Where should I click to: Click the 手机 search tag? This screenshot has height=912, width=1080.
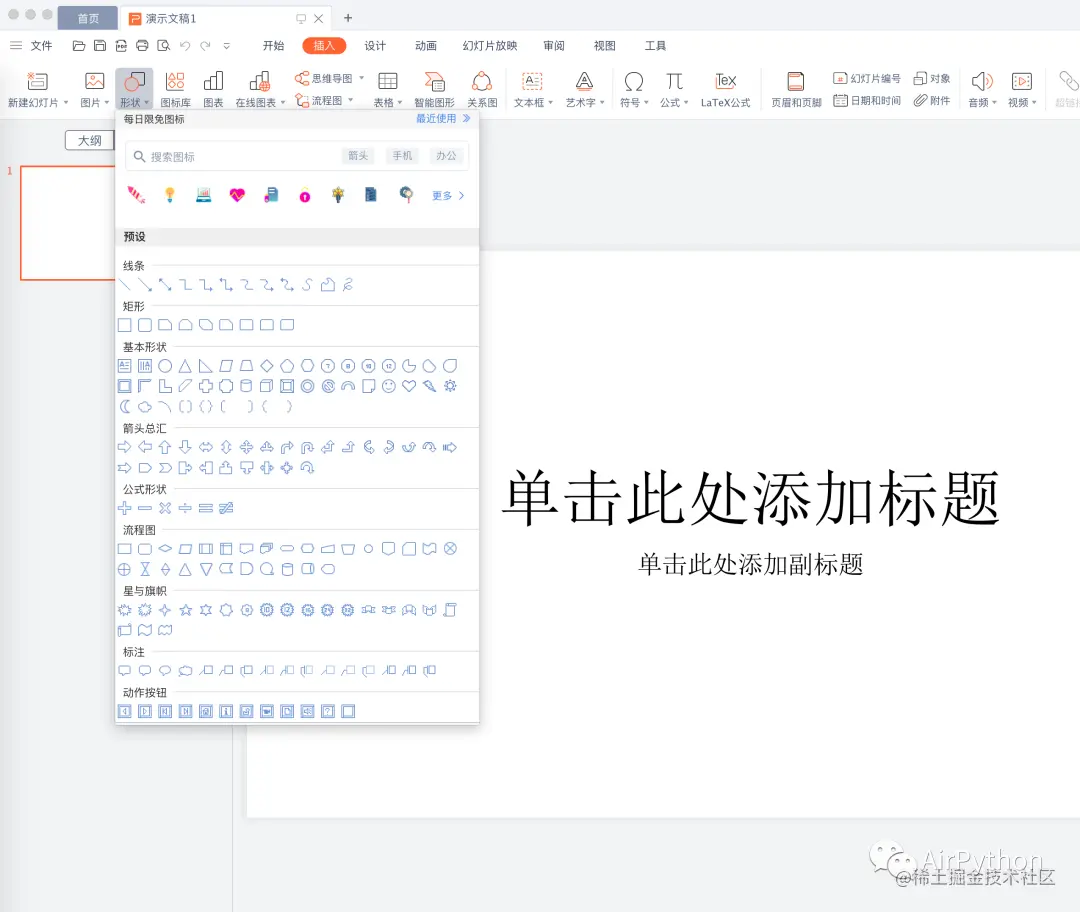click(x=402, y=156)
